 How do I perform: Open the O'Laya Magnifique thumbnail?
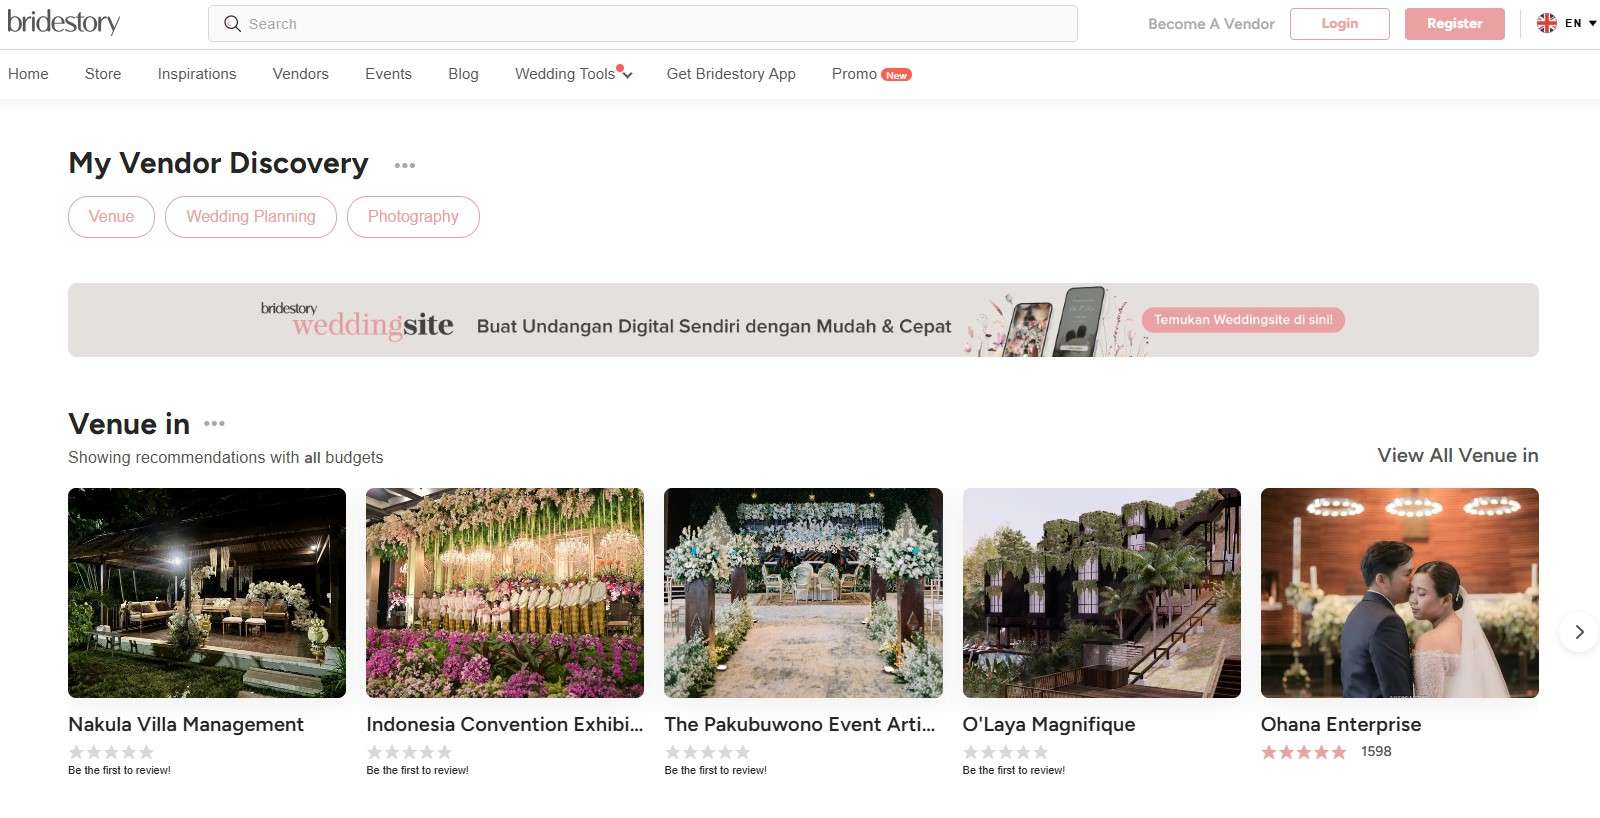[x=1101, y=593]
